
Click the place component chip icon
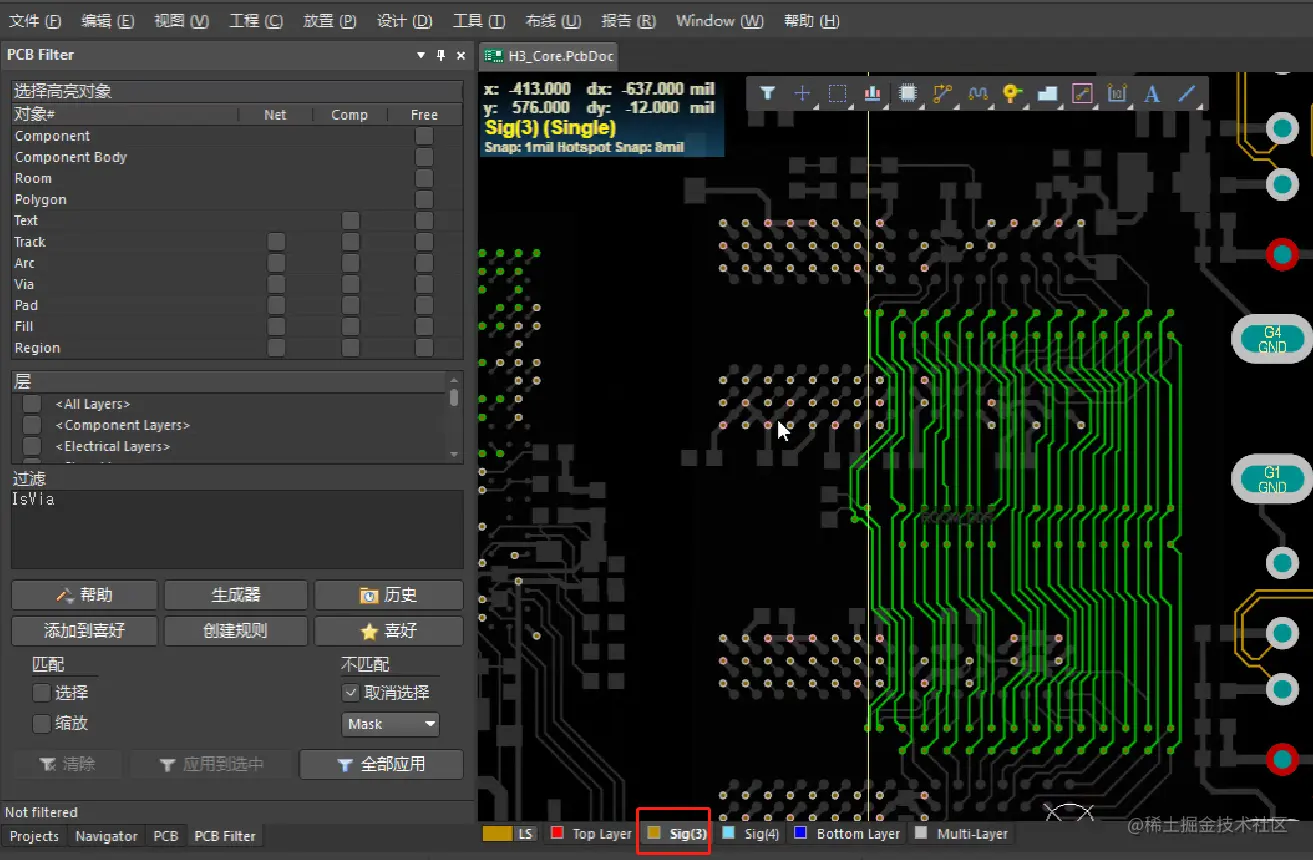click(x=907, y=93)
